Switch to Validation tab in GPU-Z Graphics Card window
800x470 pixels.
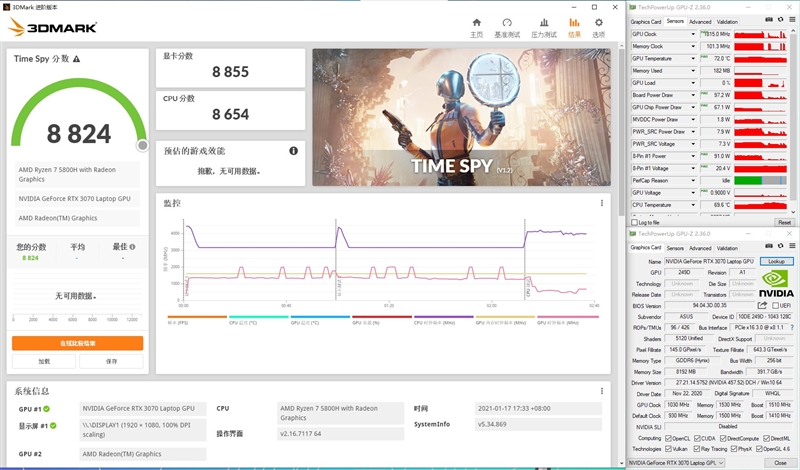727,248
